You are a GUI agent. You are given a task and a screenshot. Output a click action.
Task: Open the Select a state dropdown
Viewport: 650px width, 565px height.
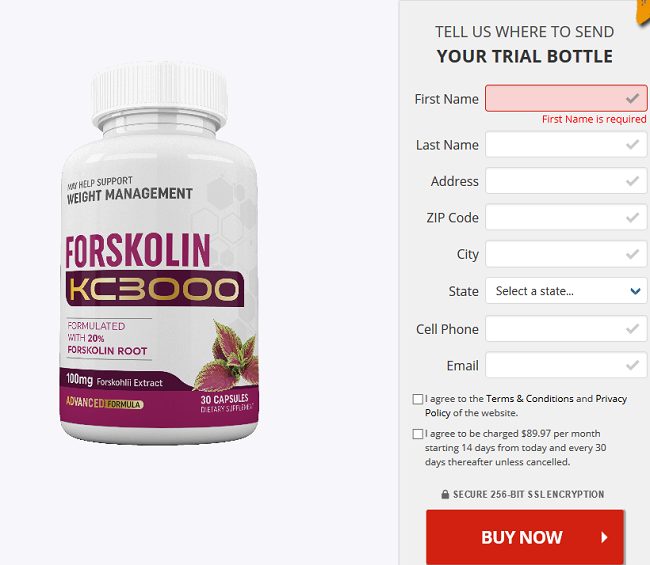[x=566, y=291]
